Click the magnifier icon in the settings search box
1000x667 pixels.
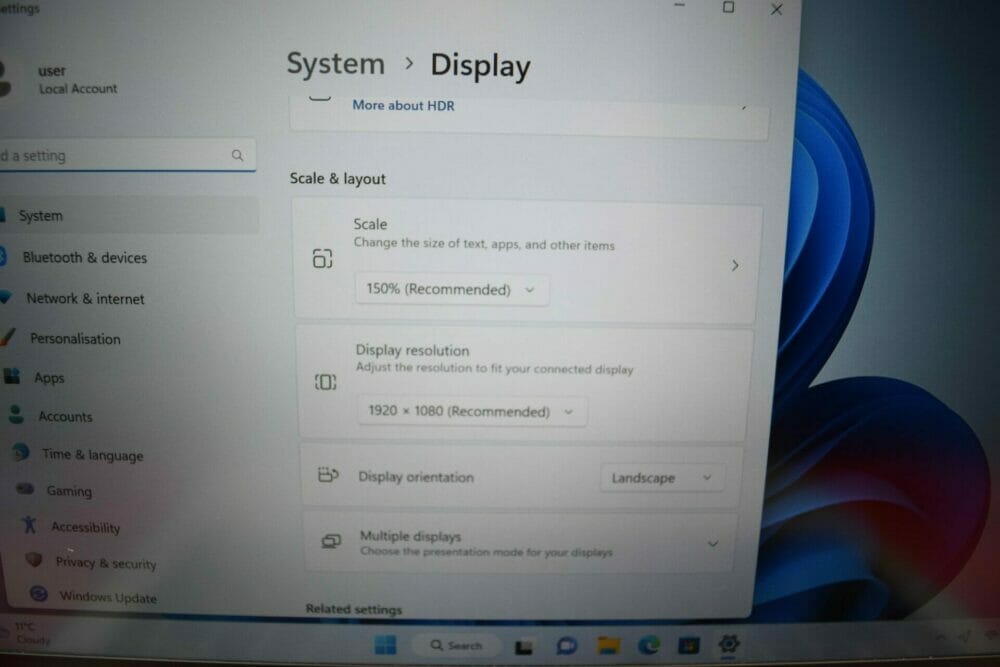click(x=237, y=155)
